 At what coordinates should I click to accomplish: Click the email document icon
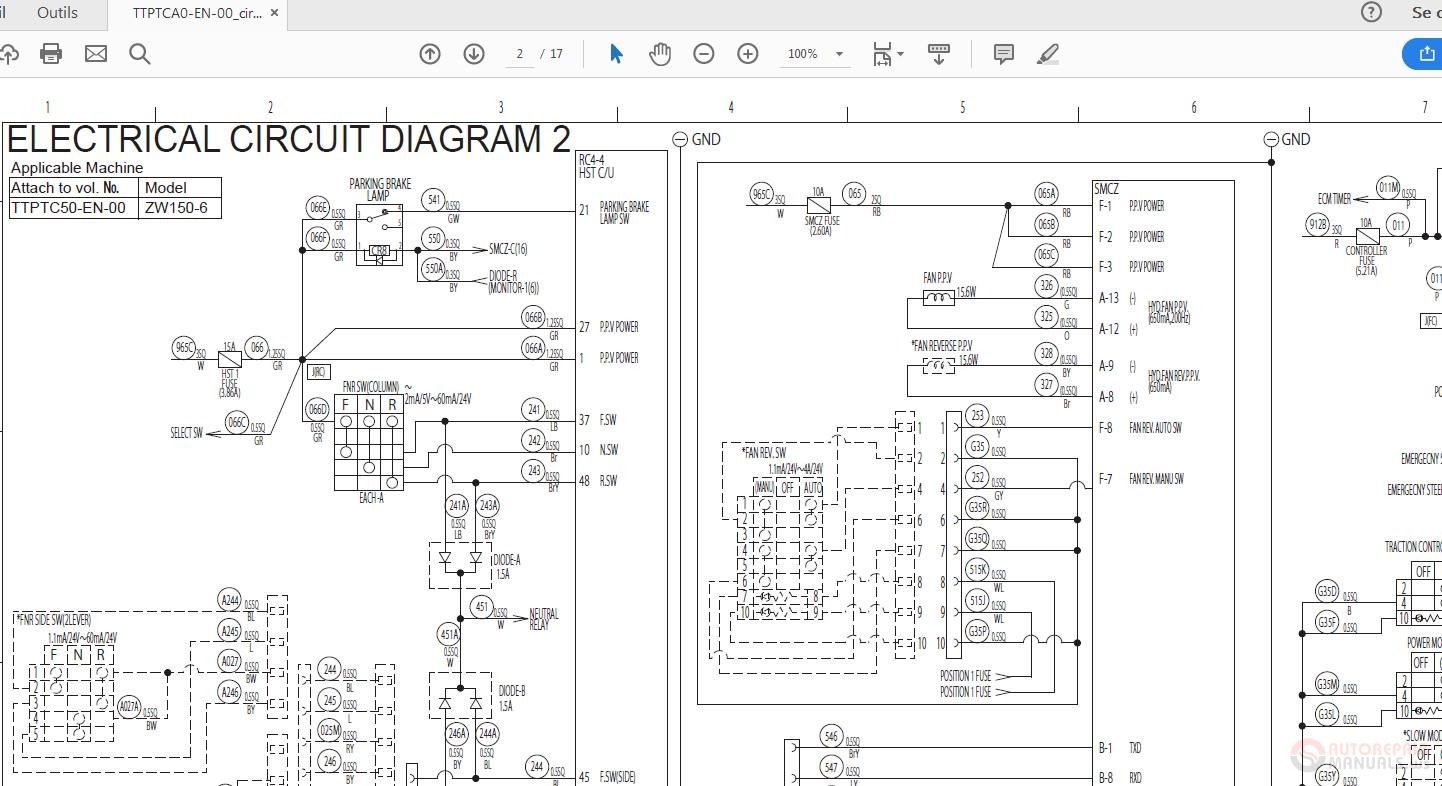tap(96, 54)
